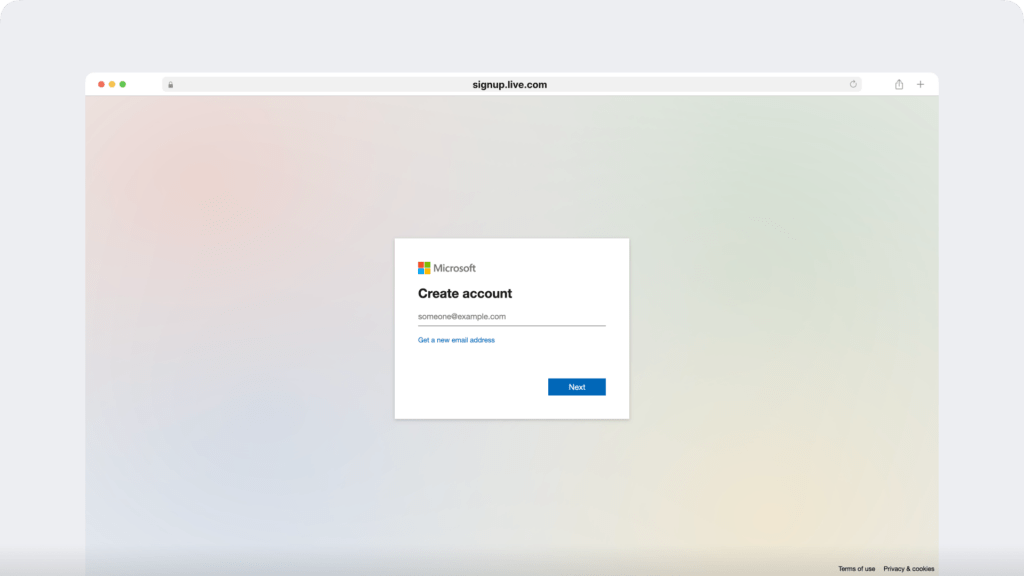Click the padlock icon in the address bar

click(170, 84)
